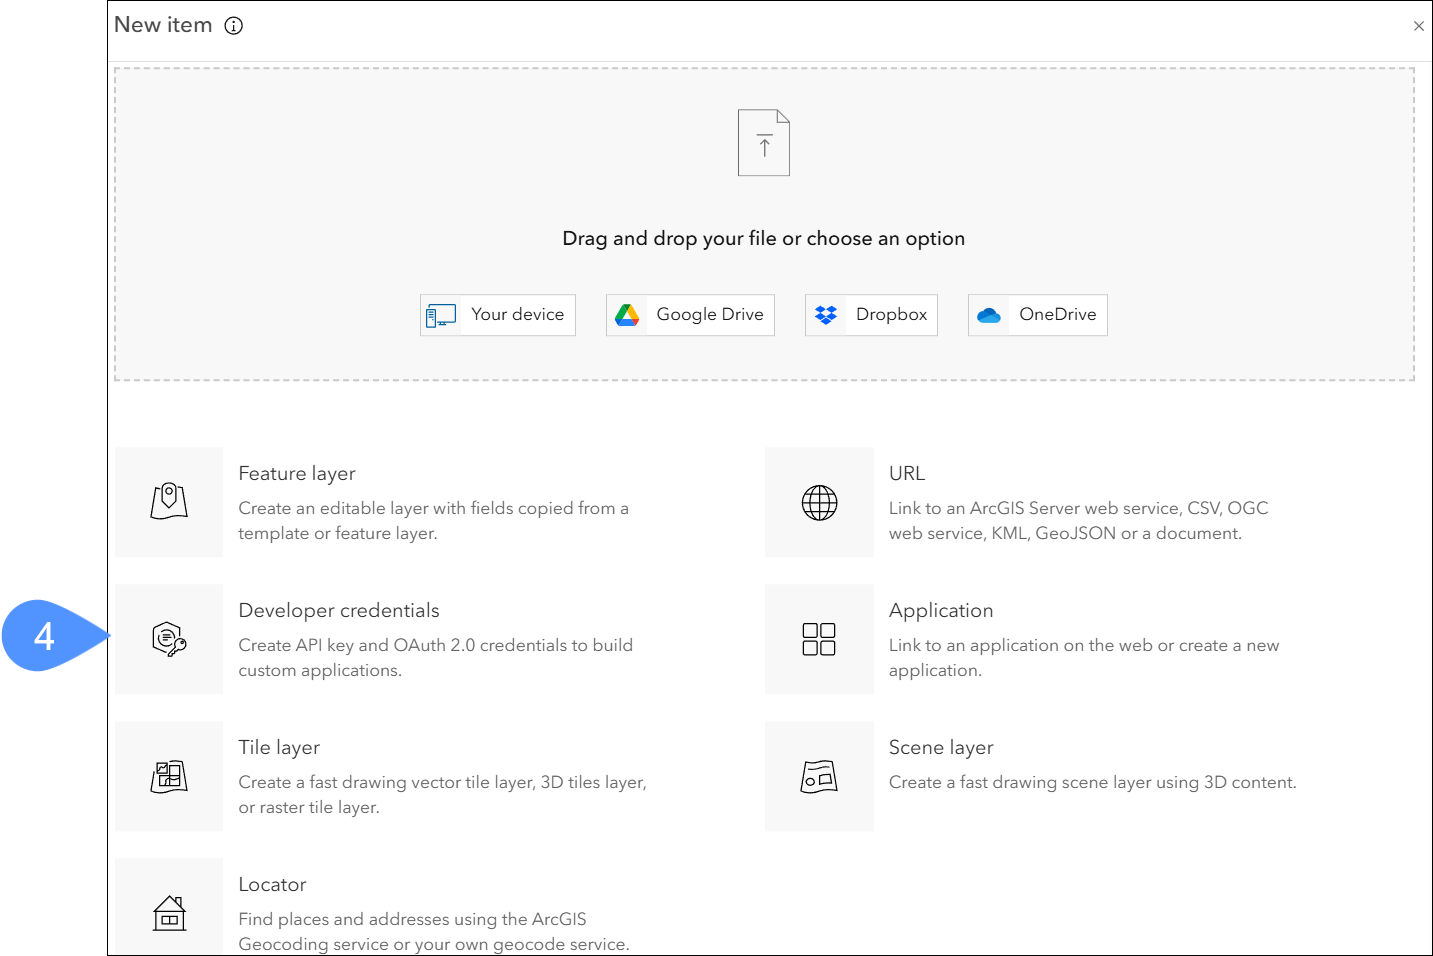Select Dropbox as file source
1433x956 pixels.
pyautogui.click(x=871, y=315)
